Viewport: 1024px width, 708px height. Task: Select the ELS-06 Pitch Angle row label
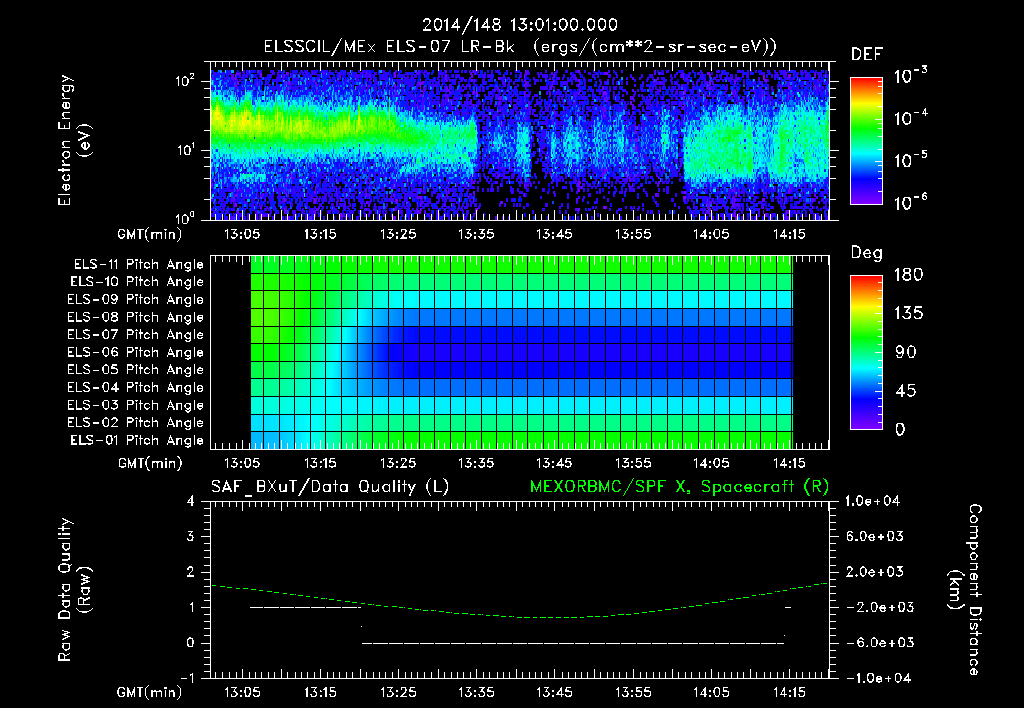coord(136,352)
